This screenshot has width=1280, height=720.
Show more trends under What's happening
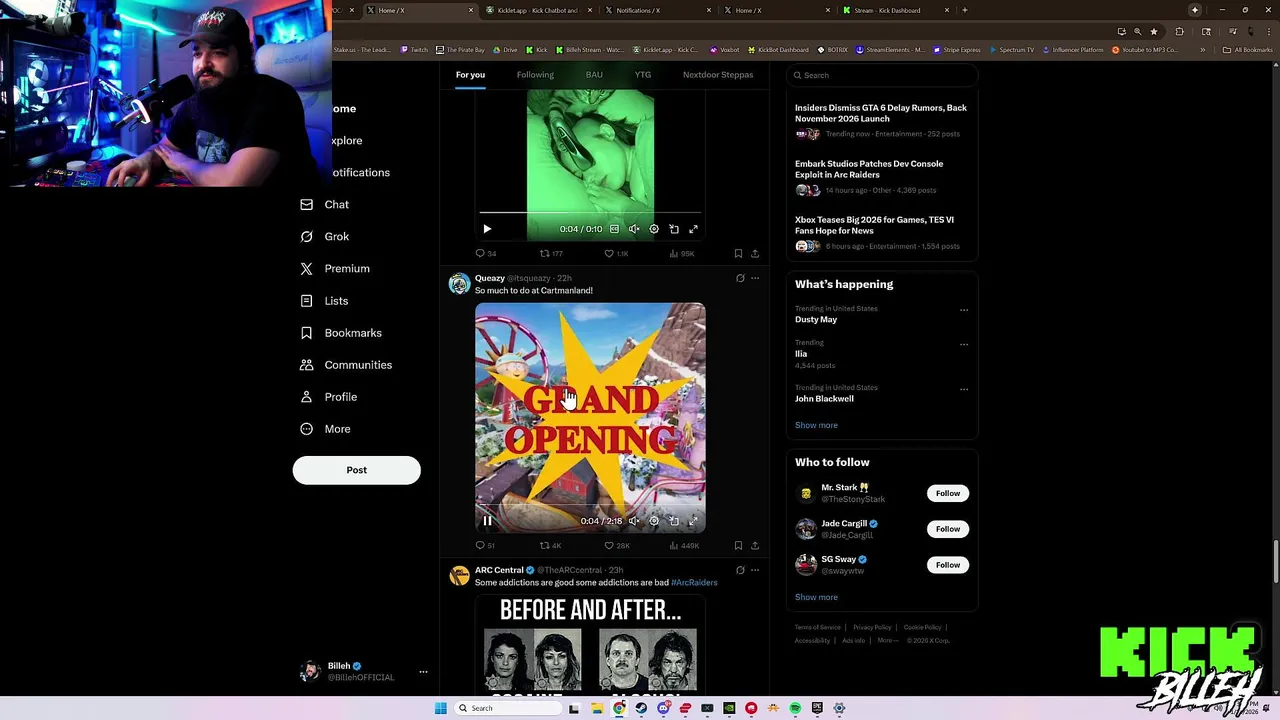pyautogui.click(x=816, y=425)
